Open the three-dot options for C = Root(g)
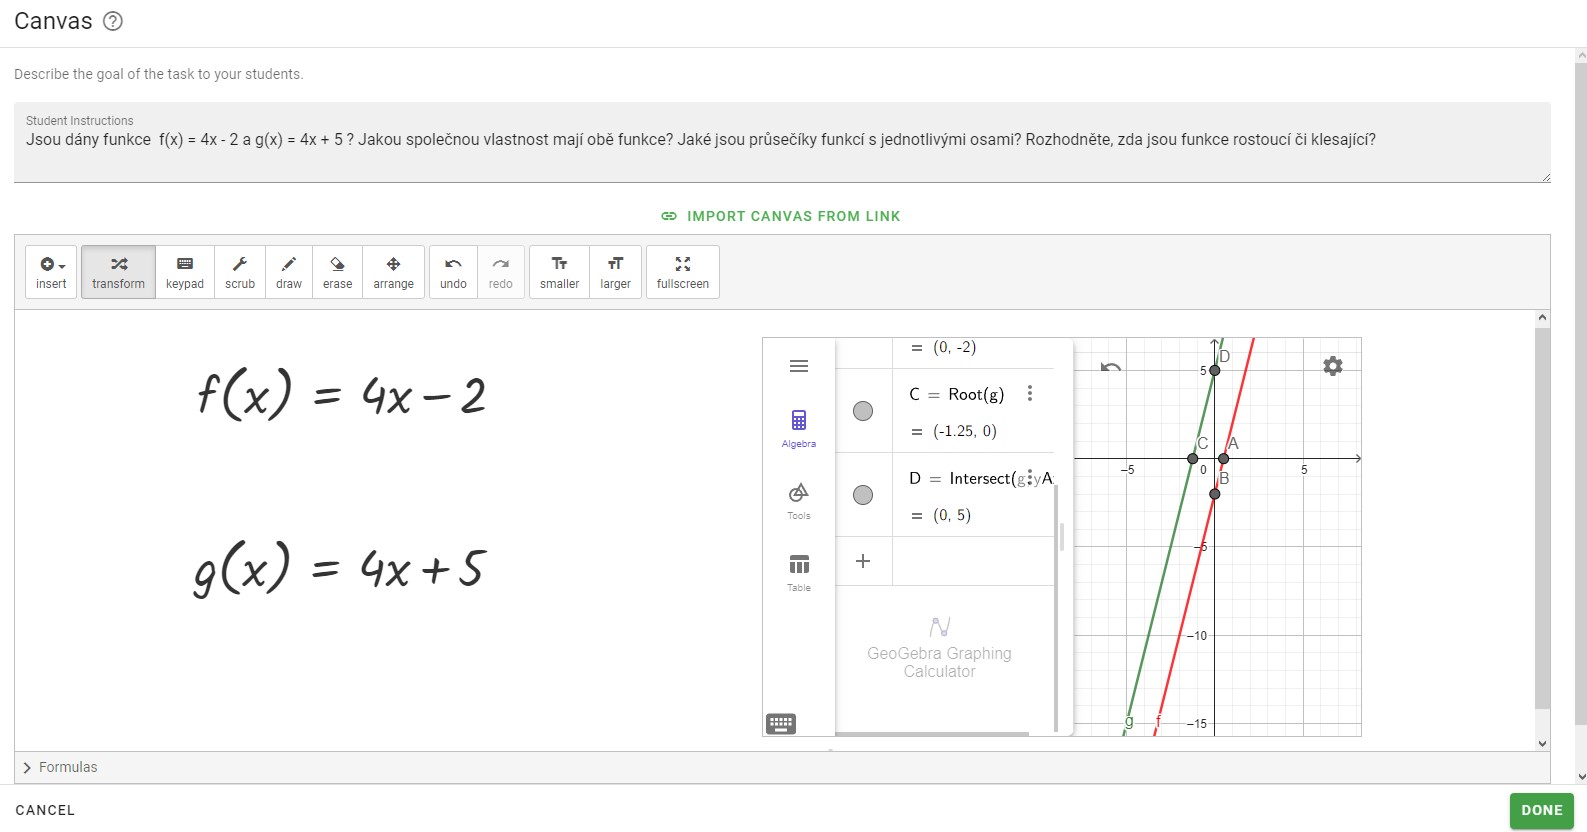The width and height of the screenshot is (1587, 832). tap(1030, 394)
